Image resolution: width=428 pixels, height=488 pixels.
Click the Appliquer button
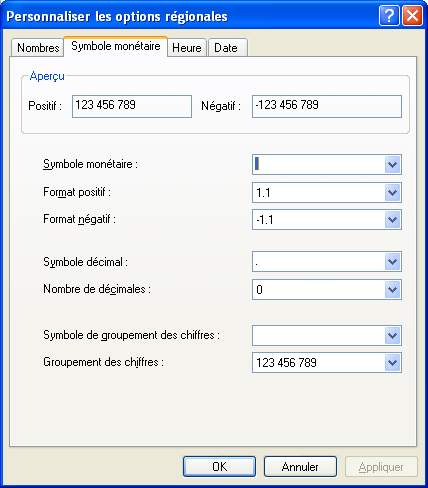point(381,467)
